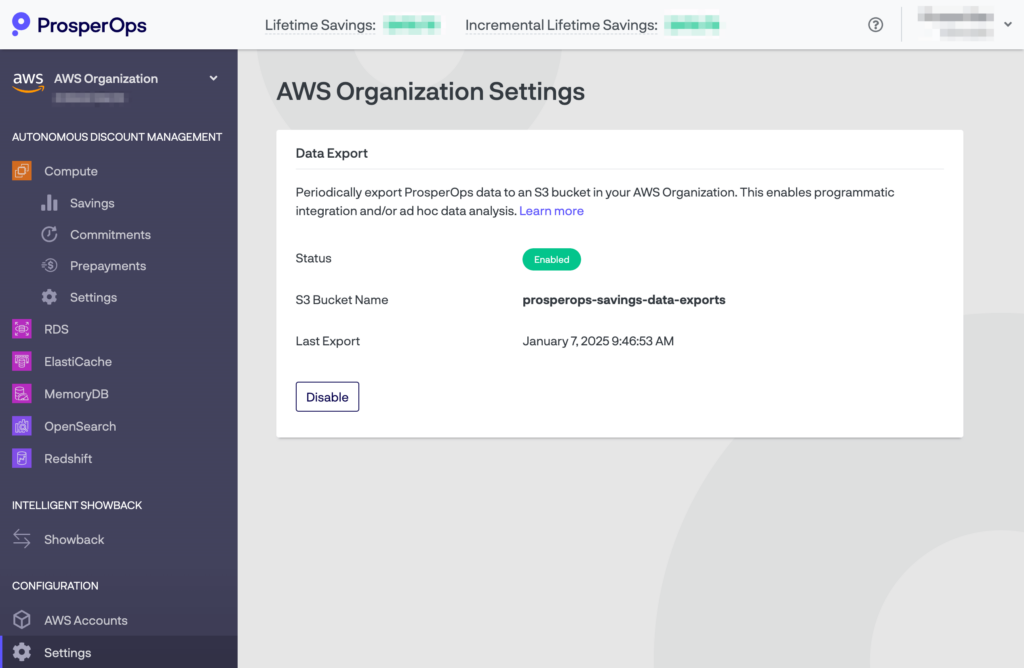The image size is (1024, 668).
Task: Click the AWS logo icon in sidebar
Action: tap(28, 82)
